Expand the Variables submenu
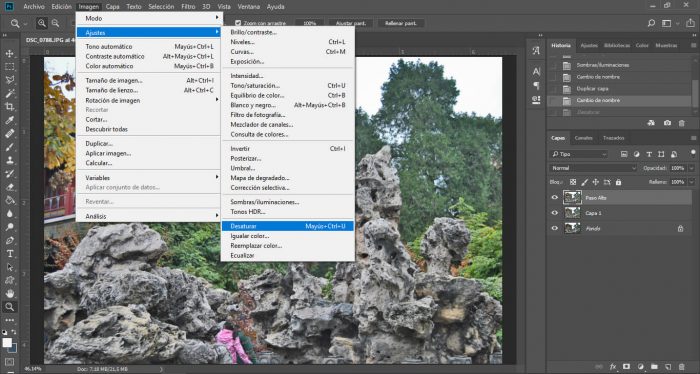700x374 pixels. pyautogui.click(x=148, y=178)
